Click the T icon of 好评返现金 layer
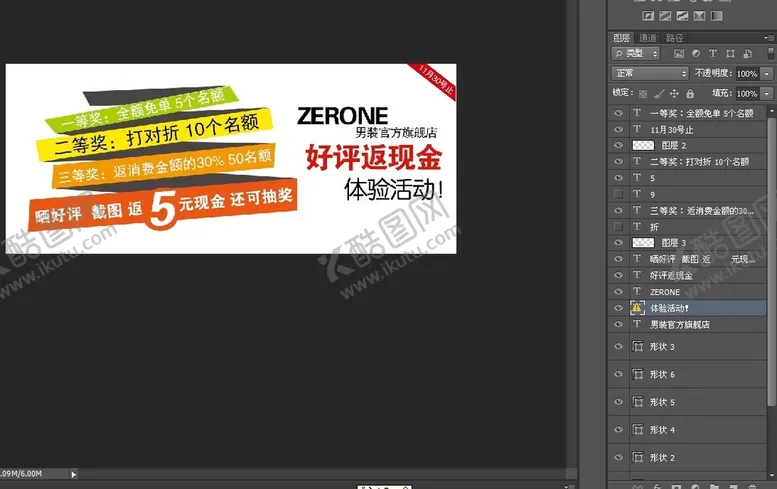Screen dimensions: 777x489 (637, 275)
